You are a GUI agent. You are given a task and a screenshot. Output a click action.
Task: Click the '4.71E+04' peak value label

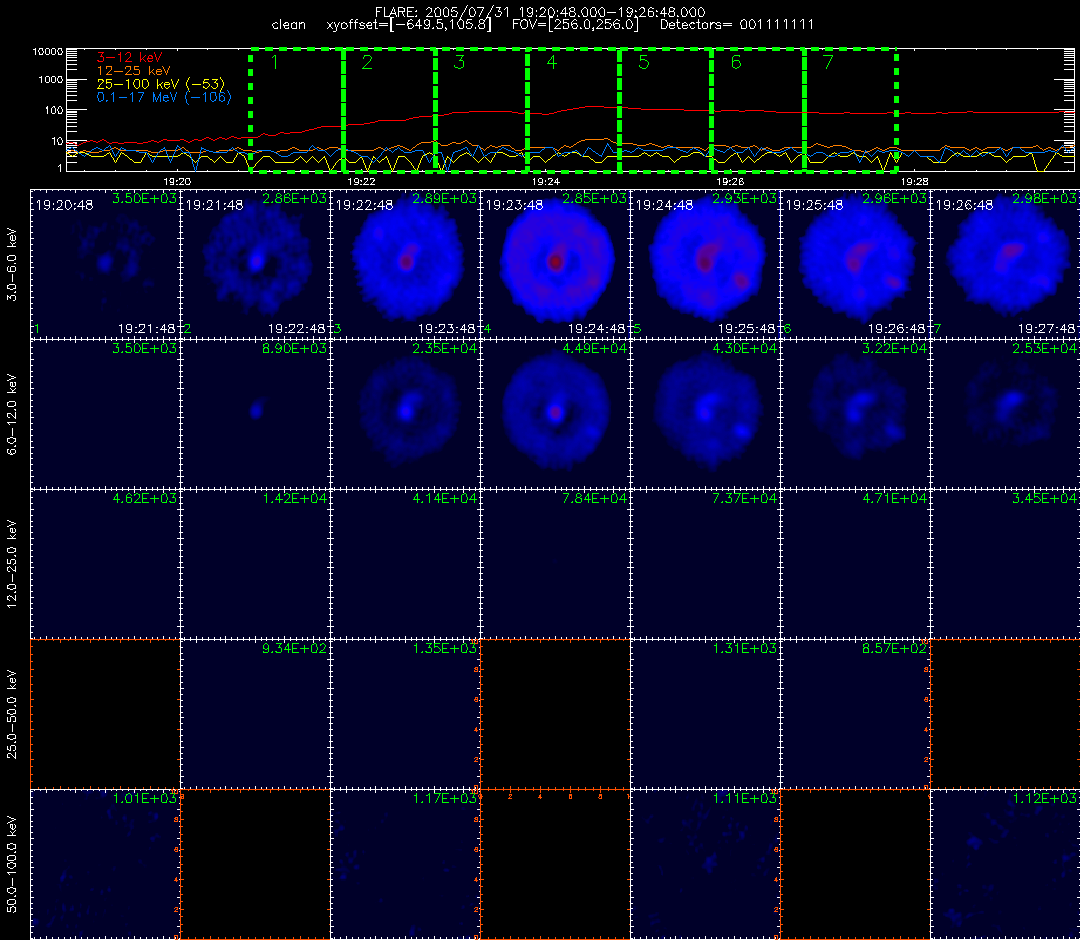pyautogui.click(x=895, y=498)
